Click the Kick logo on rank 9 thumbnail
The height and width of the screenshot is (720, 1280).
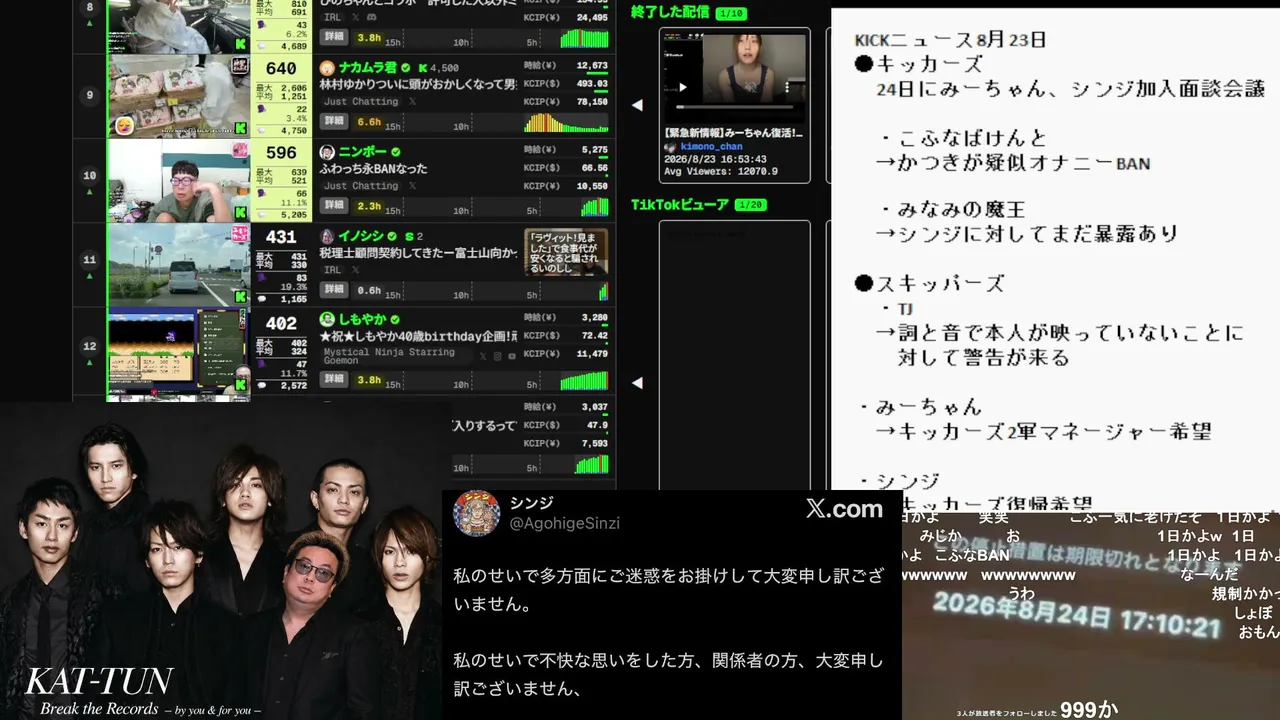240,128
